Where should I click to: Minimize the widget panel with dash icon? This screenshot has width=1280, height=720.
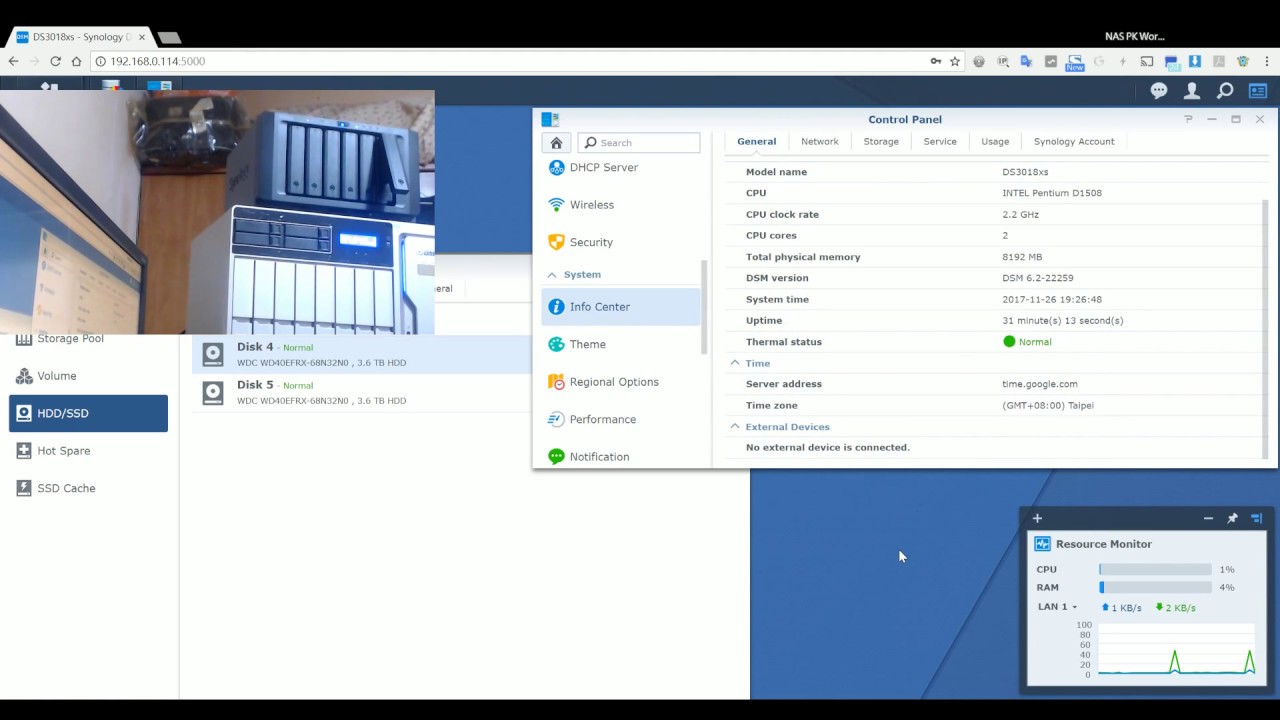point(1208,518)
